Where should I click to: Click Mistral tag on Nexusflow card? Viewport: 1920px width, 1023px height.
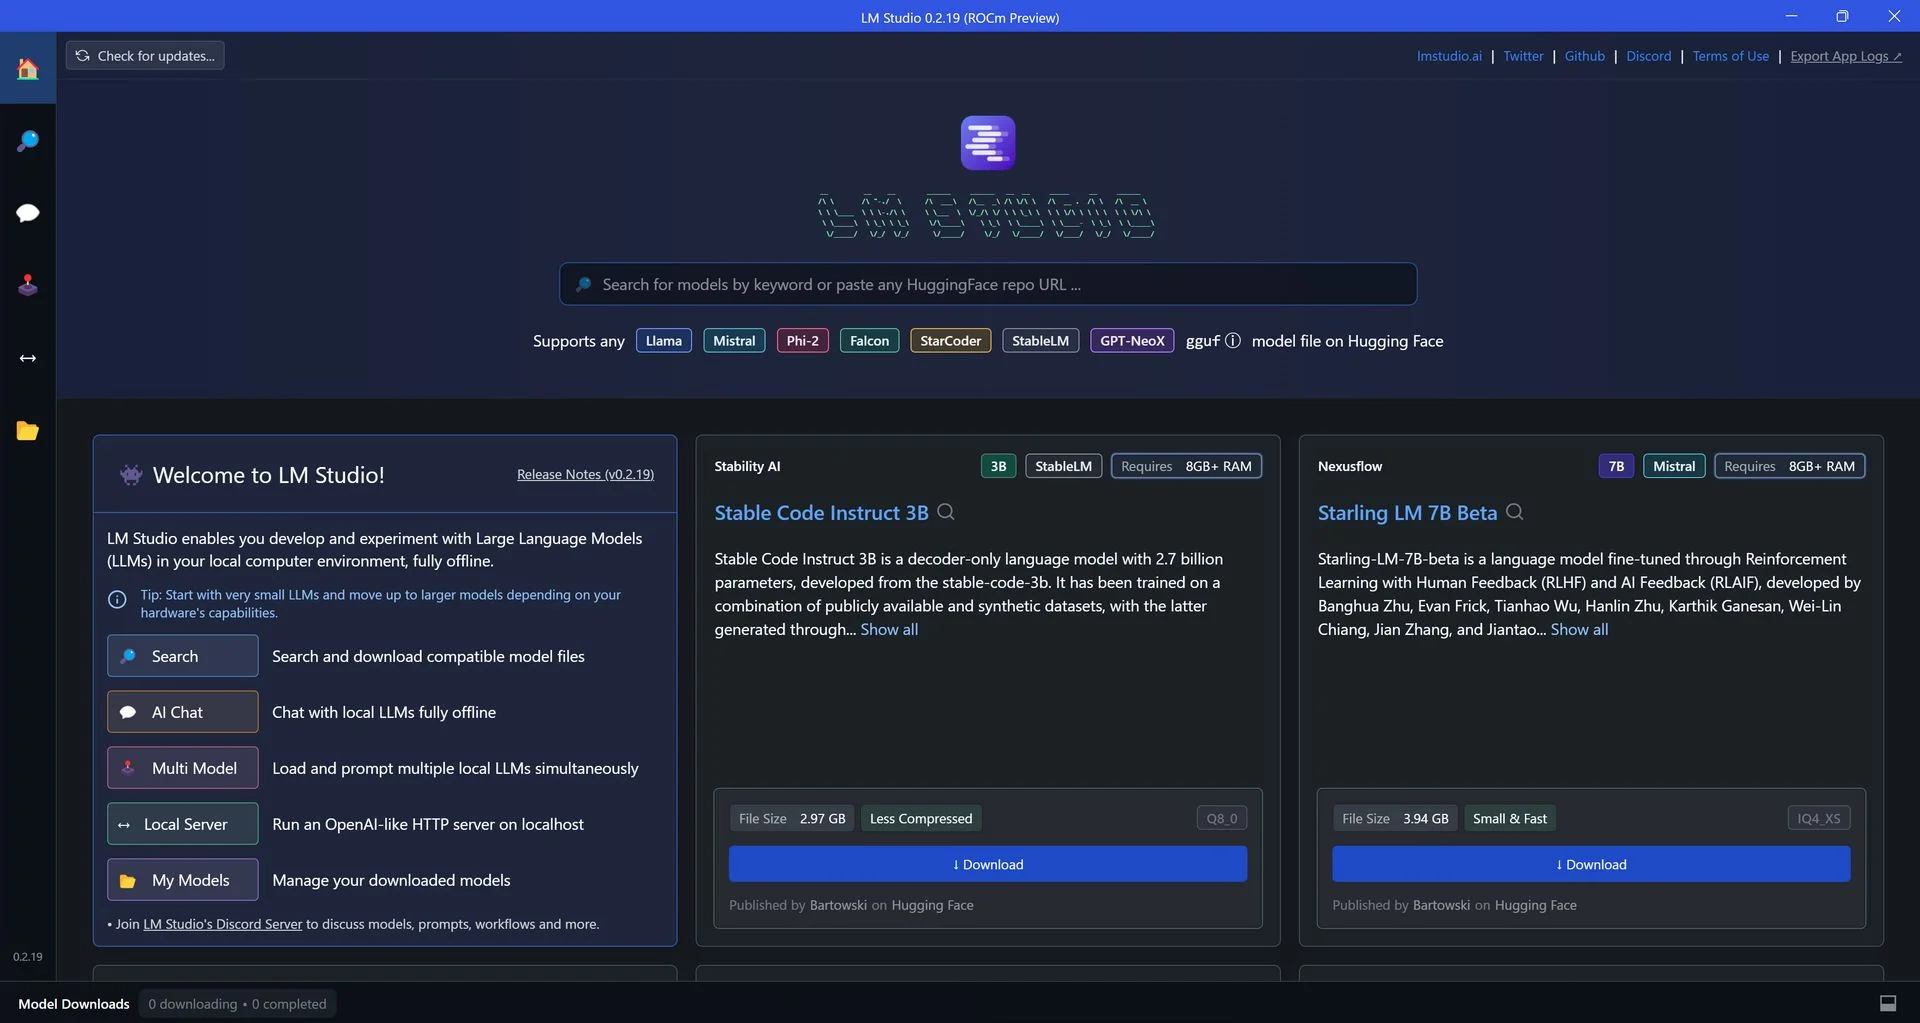(x=1673, y=466)
